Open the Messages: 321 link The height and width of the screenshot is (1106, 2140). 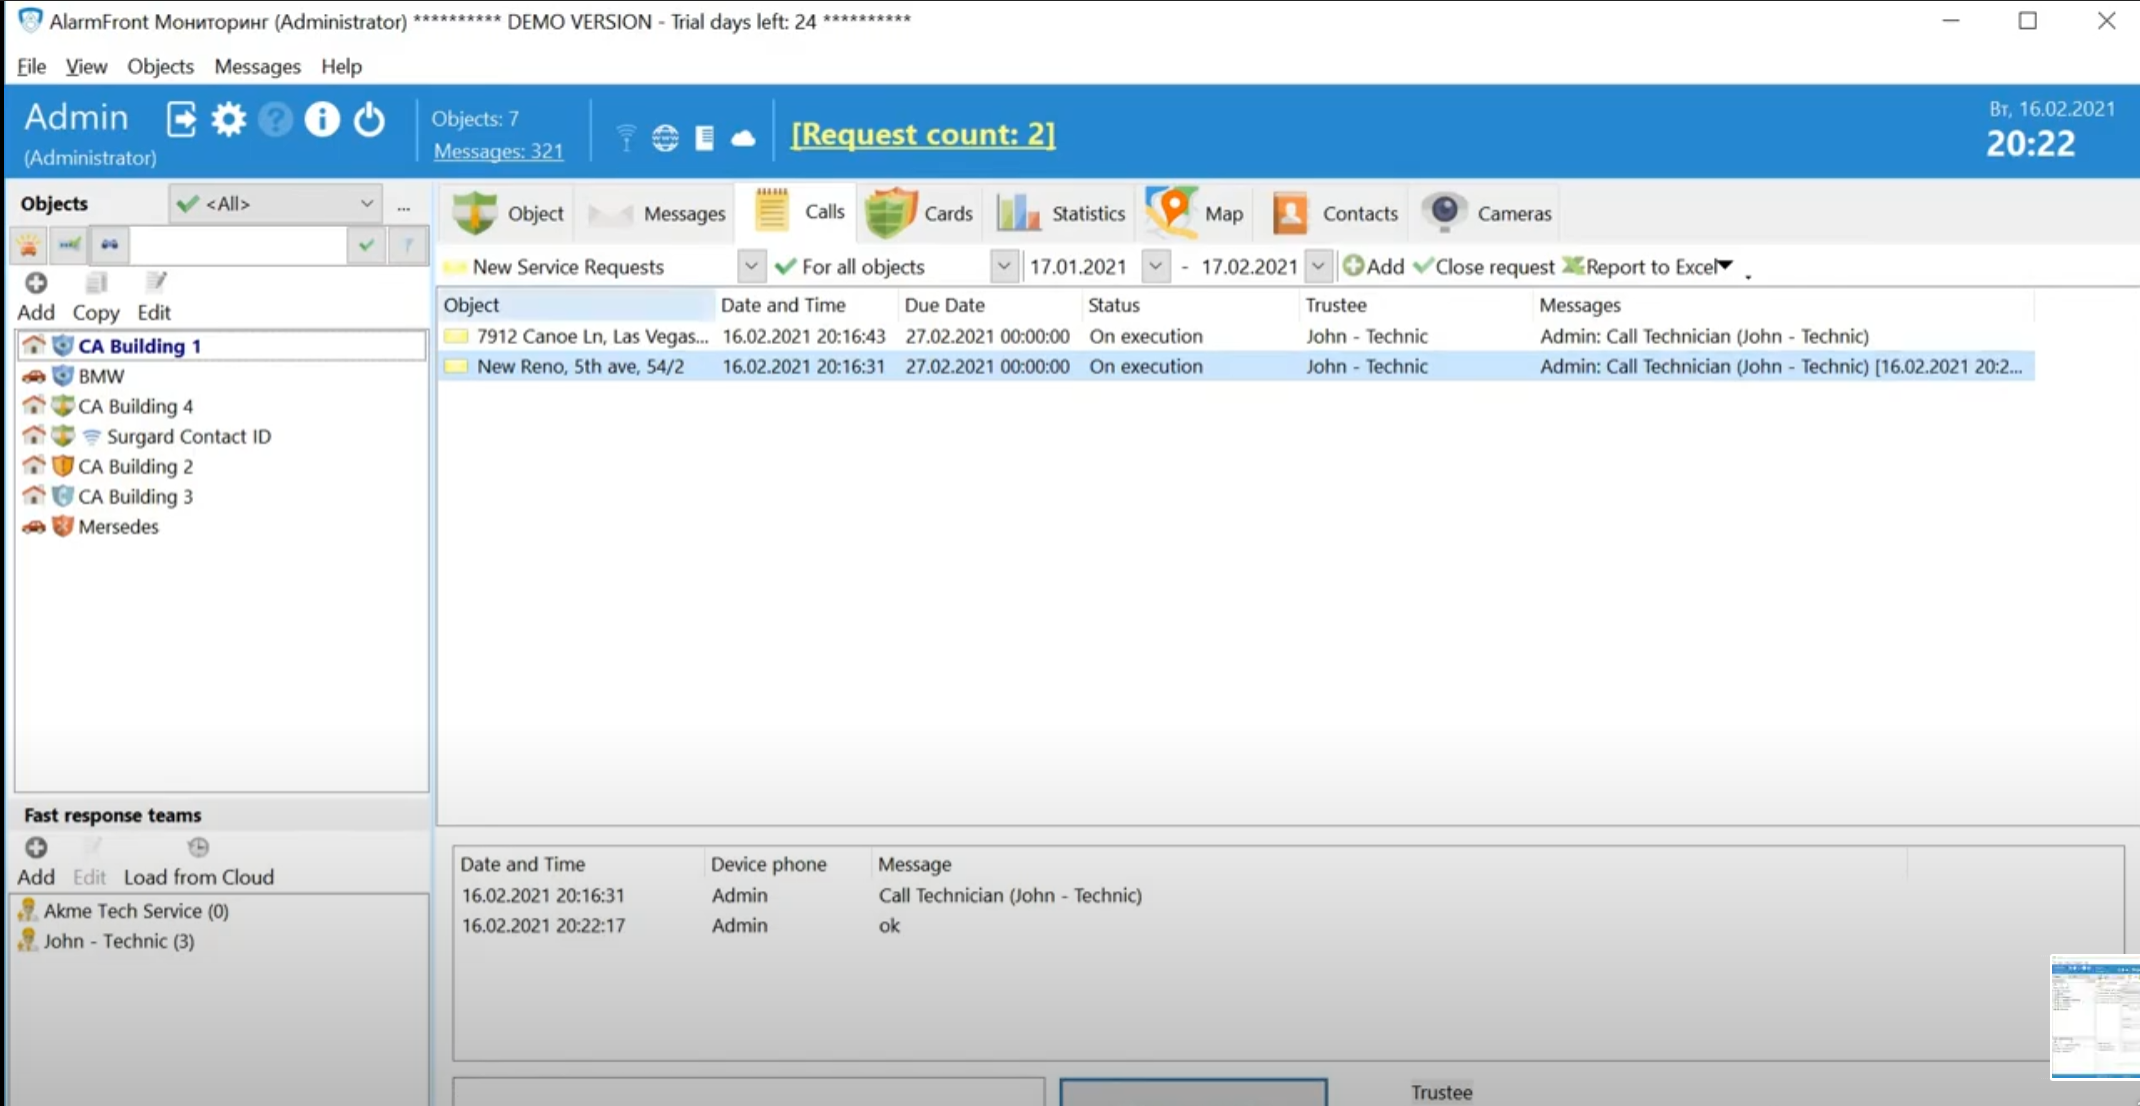click(498, 151)
